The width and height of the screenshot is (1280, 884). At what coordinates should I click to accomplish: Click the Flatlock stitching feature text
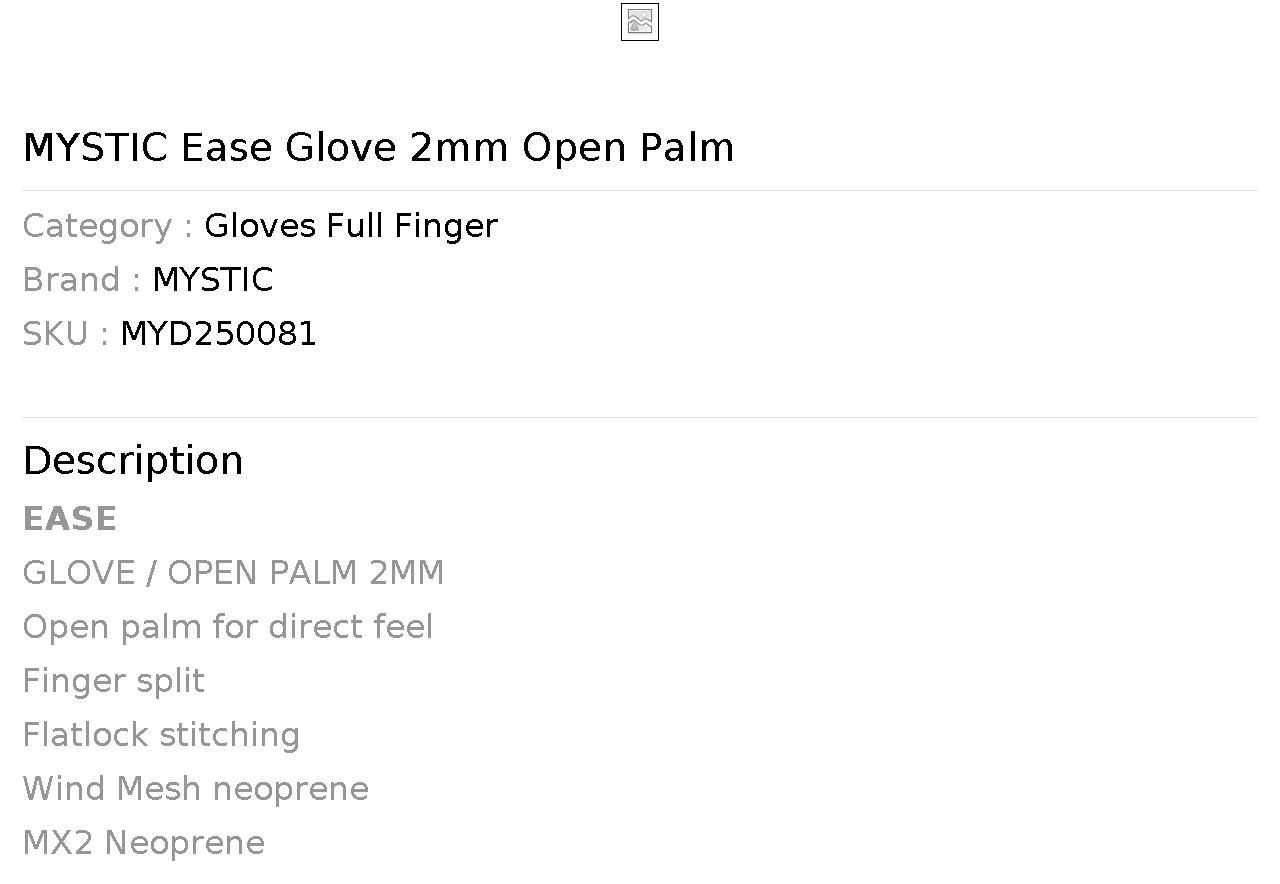tap(161, 735)
